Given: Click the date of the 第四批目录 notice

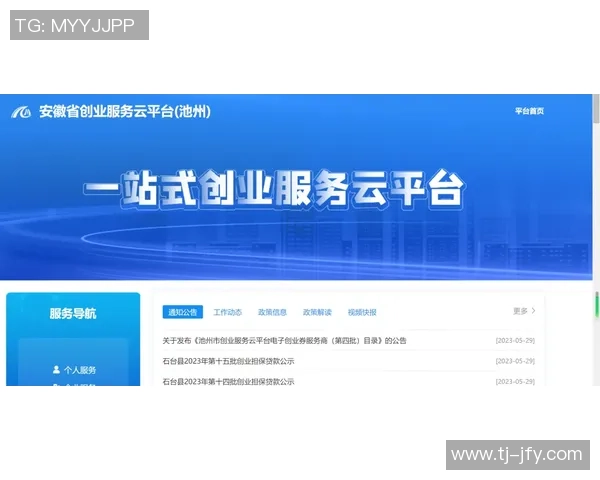Looking at the screenshot, I should (x=515, y=340).
